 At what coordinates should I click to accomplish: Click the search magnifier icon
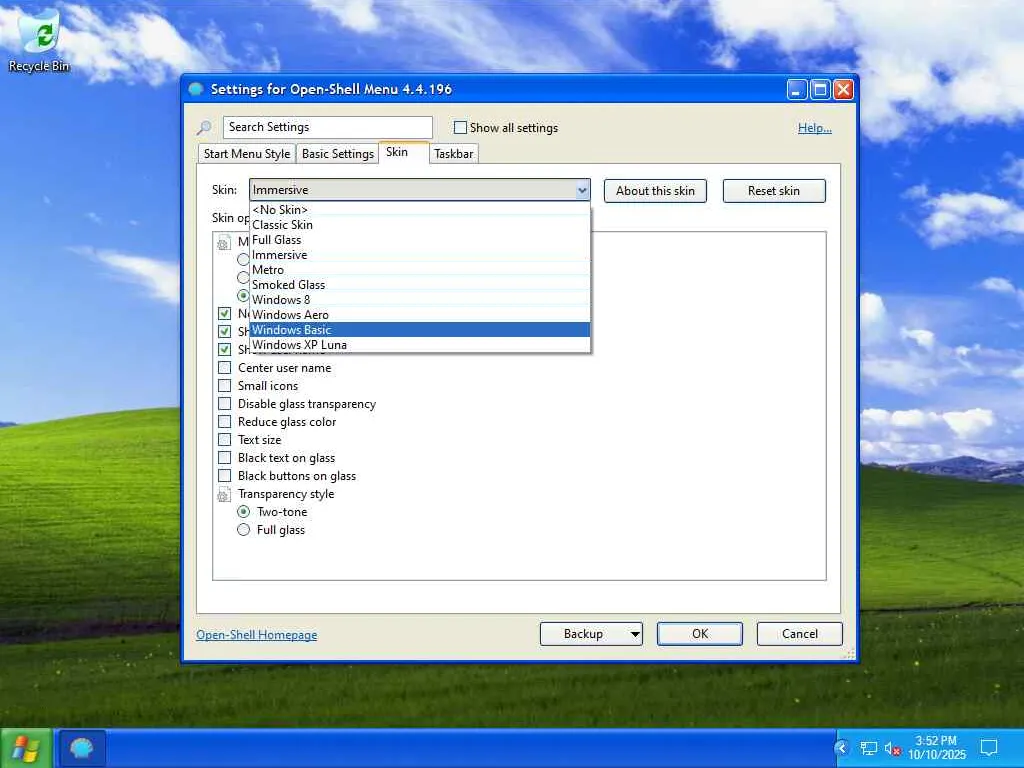[x=204, y=127]
